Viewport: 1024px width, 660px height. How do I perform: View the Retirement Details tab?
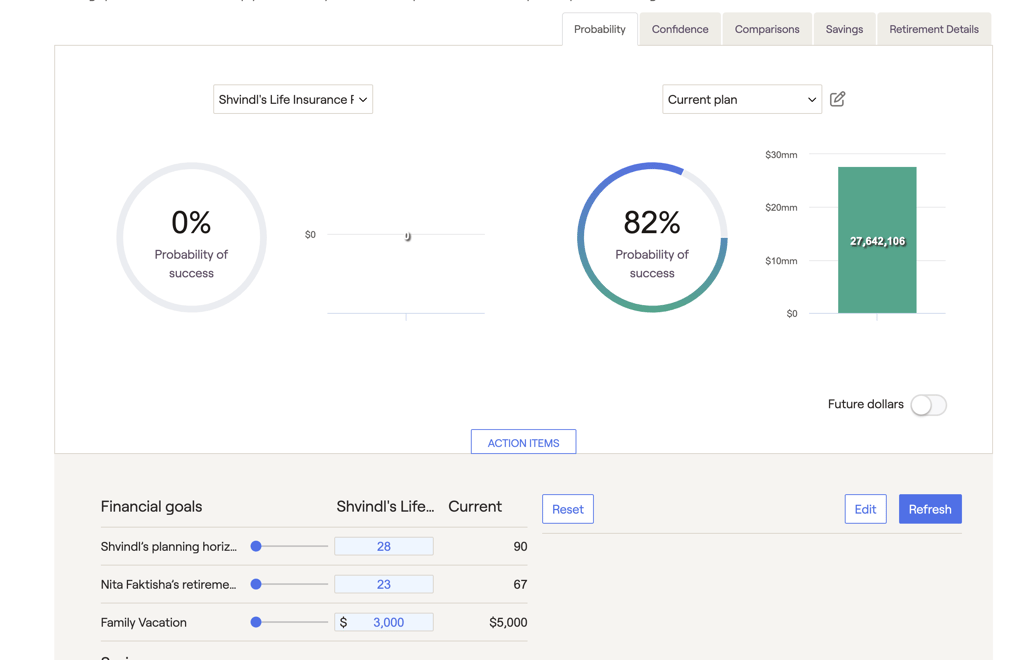[933, 29]
